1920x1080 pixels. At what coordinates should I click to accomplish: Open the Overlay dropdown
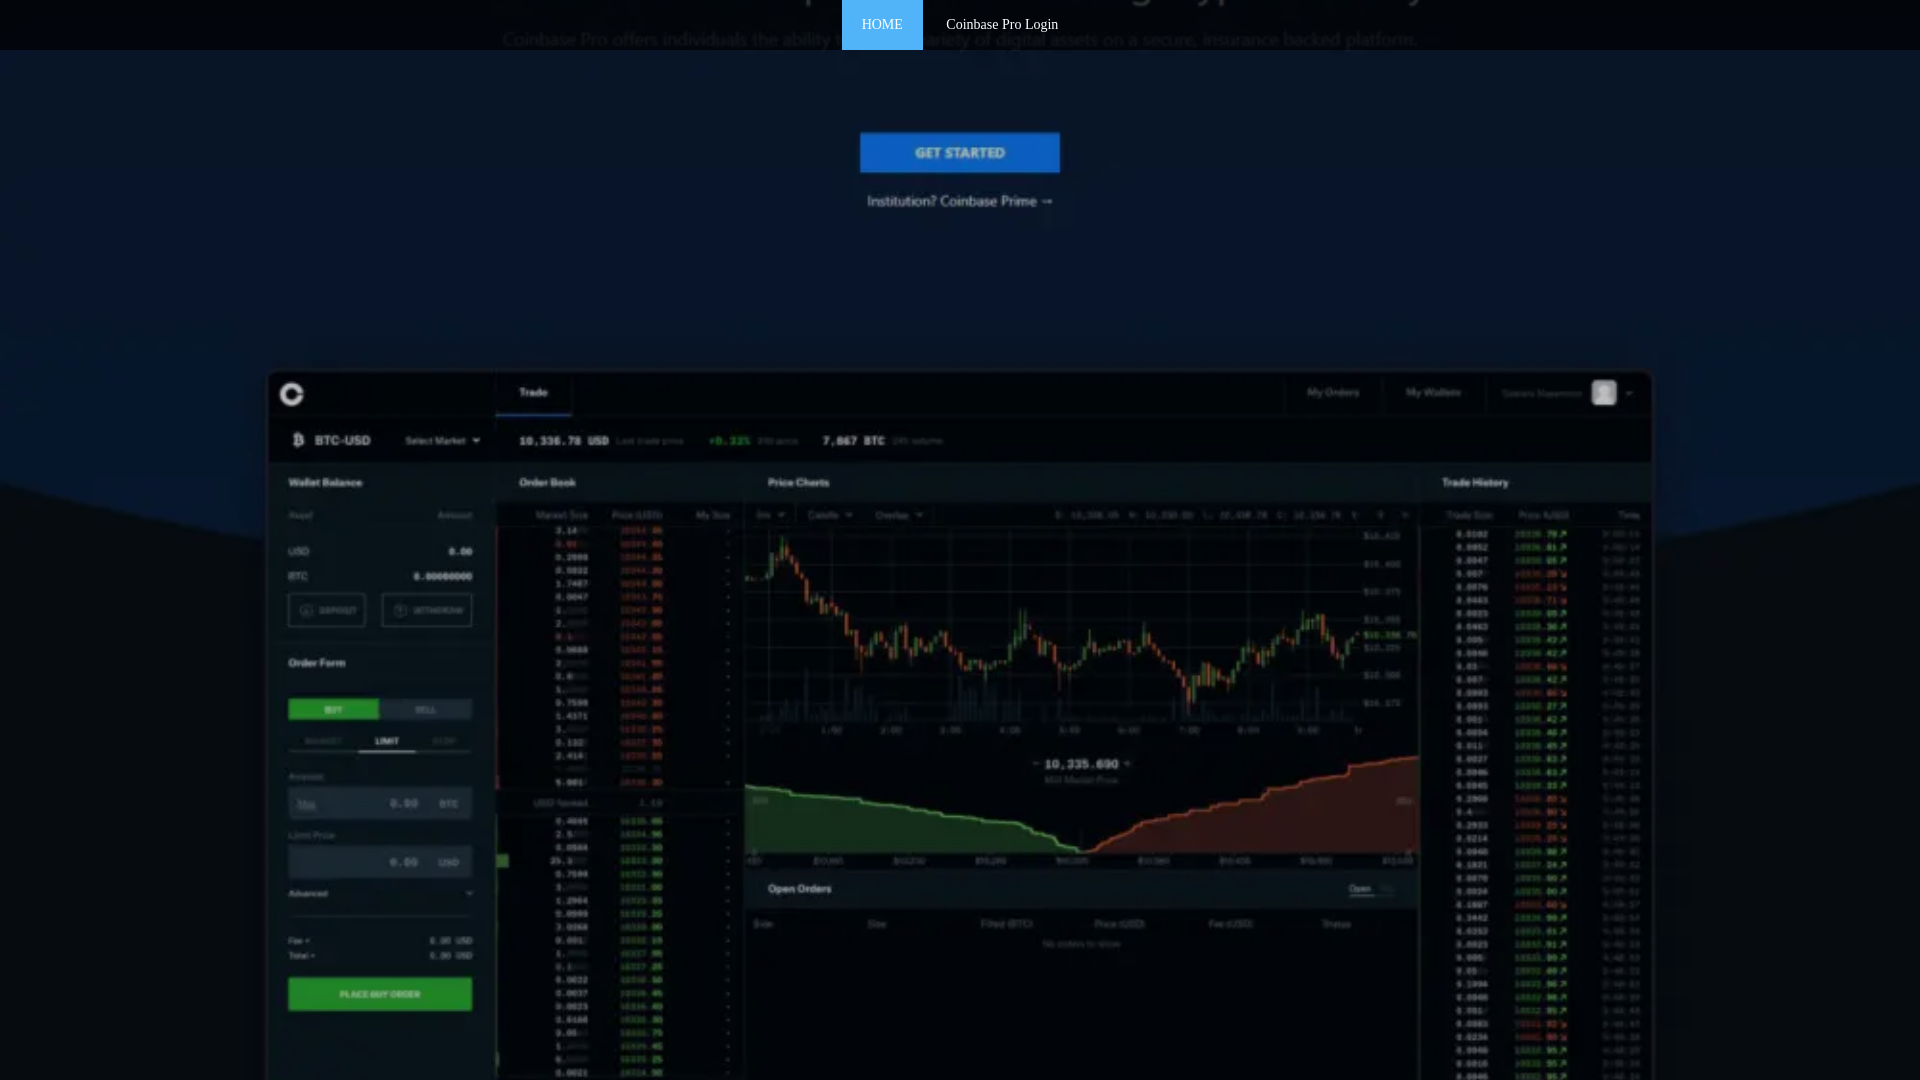(899, 515)
